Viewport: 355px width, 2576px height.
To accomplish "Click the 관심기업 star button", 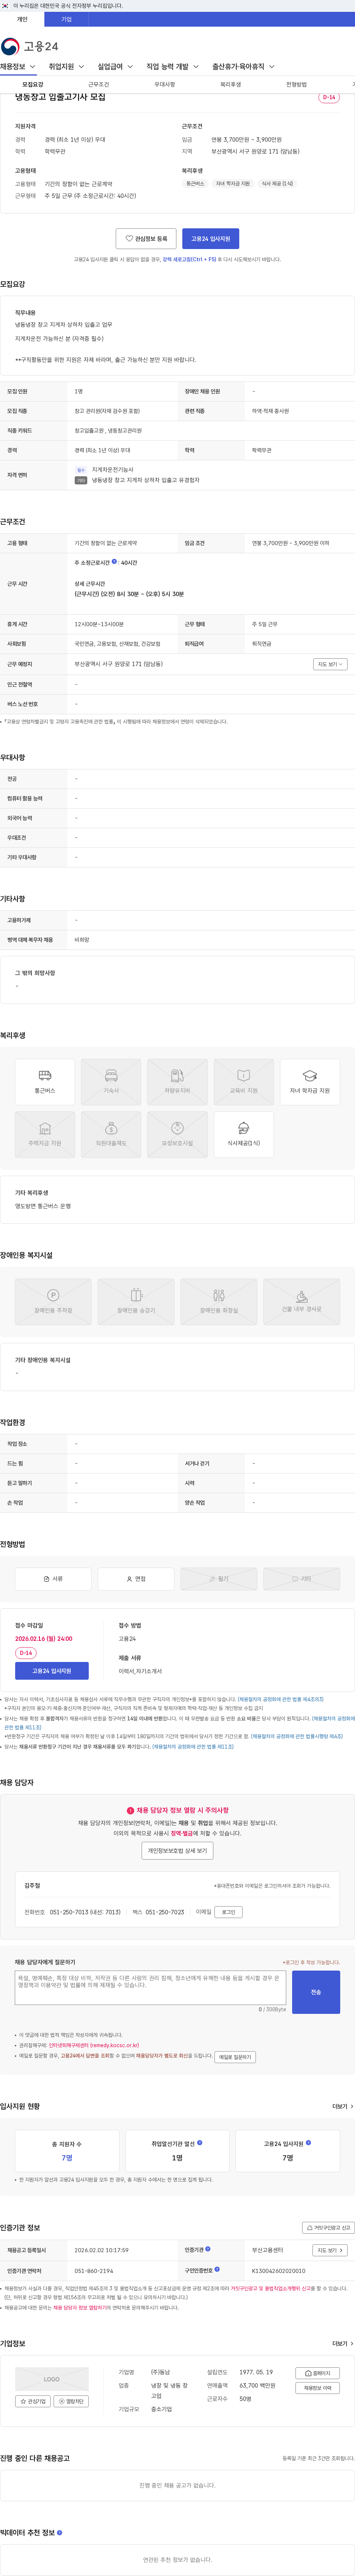I will [33, 2401].
